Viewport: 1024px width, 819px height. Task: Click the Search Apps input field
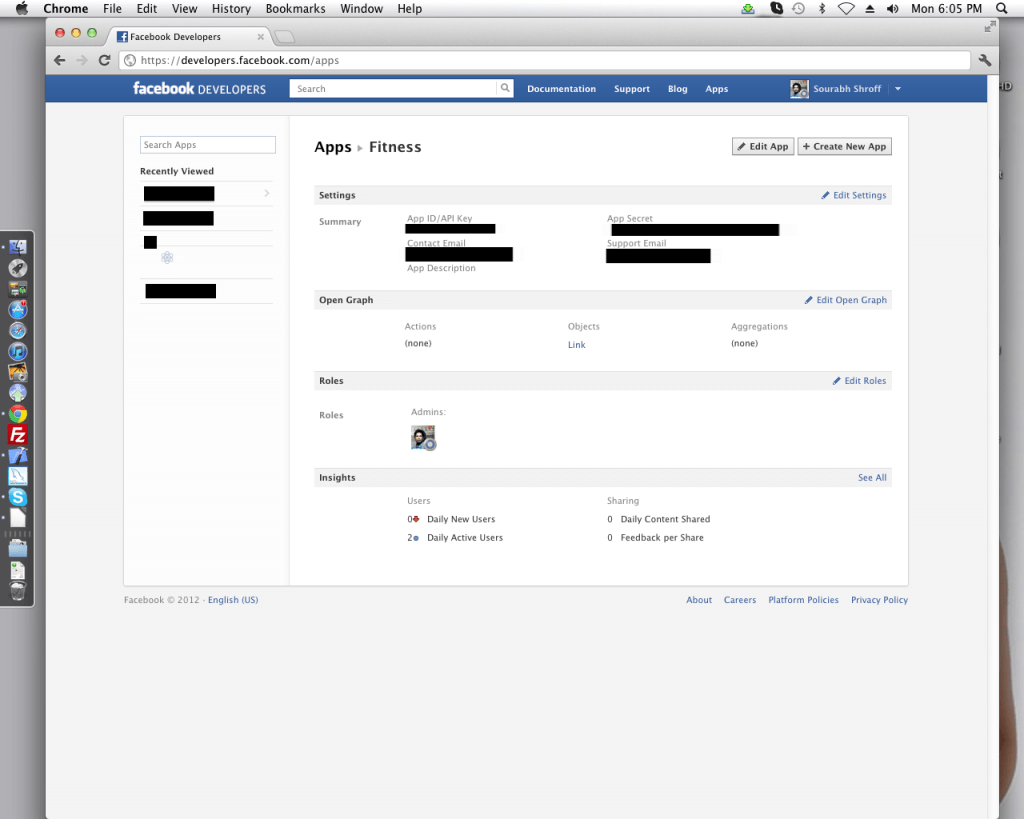coord(208,145)
